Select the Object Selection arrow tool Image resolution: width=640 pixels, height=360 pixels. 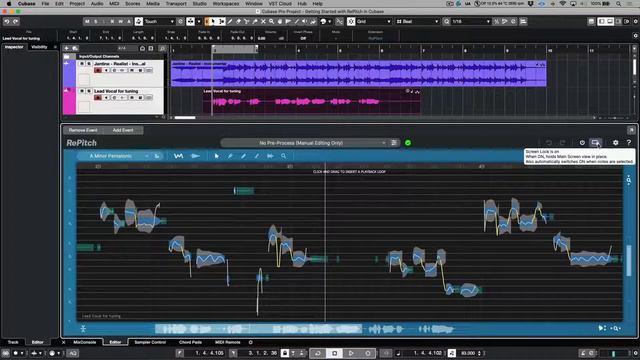pos(213,21)
